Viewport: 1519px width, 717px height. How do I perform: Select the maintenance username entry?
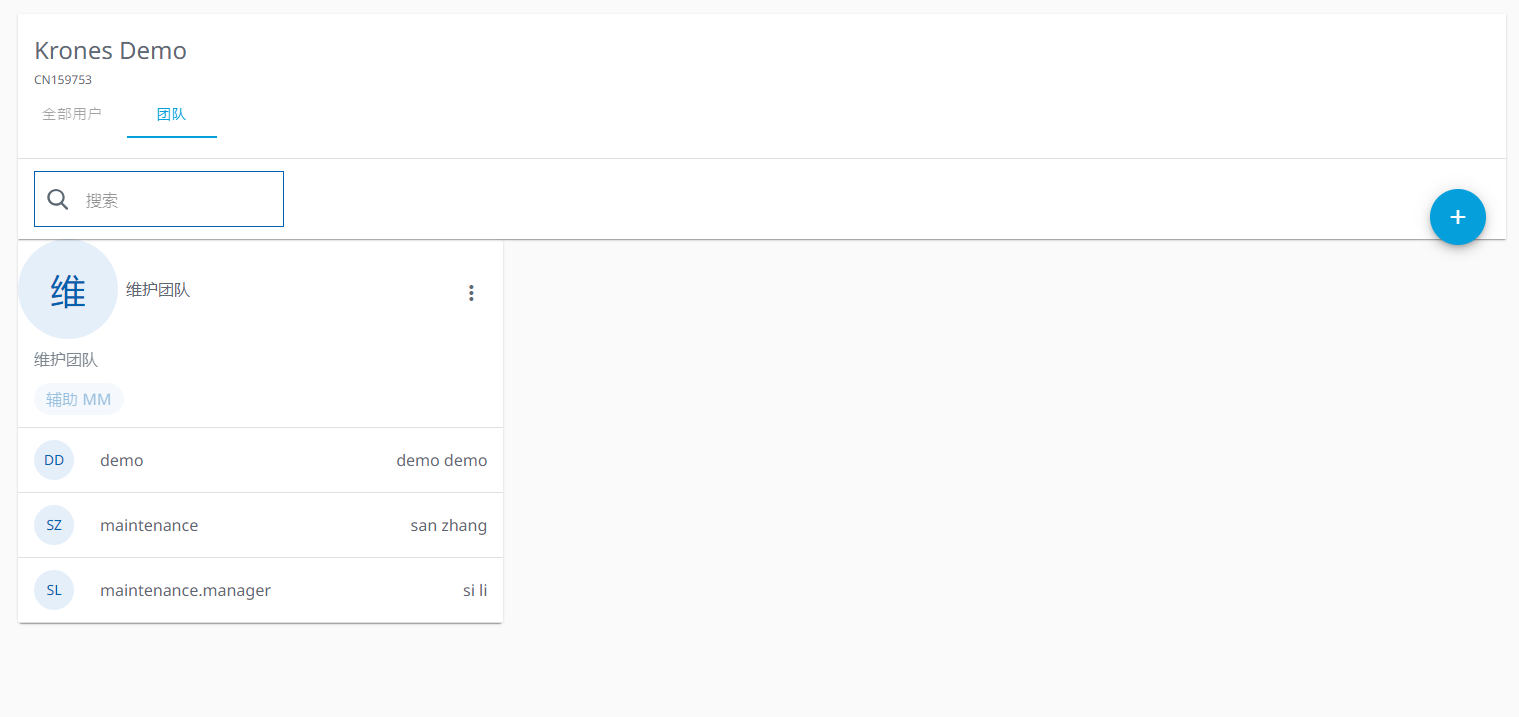(x=149, y=525)
